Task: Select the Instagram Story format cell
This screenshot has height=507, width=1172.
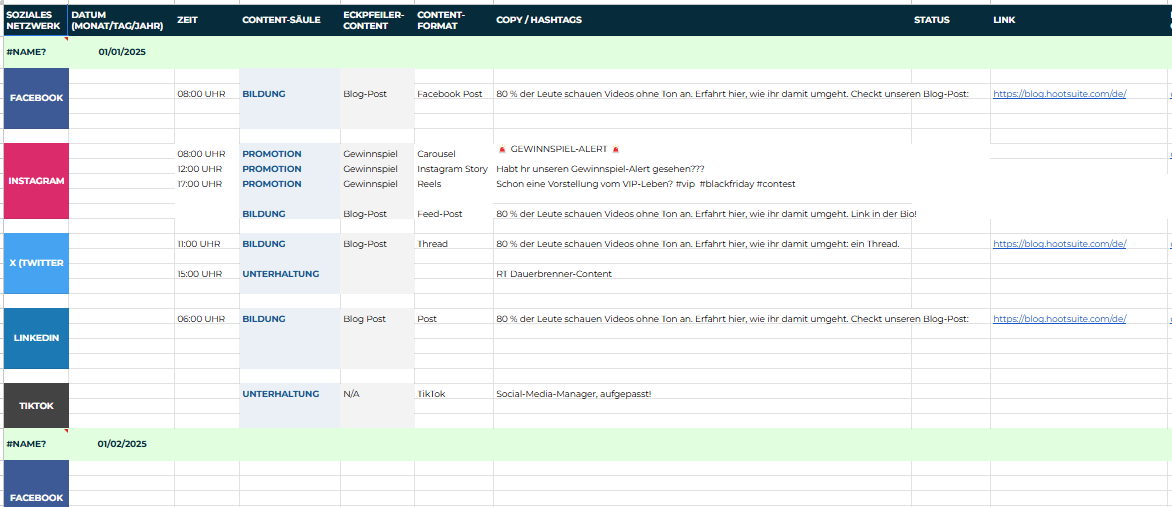Action: point(452,169)
